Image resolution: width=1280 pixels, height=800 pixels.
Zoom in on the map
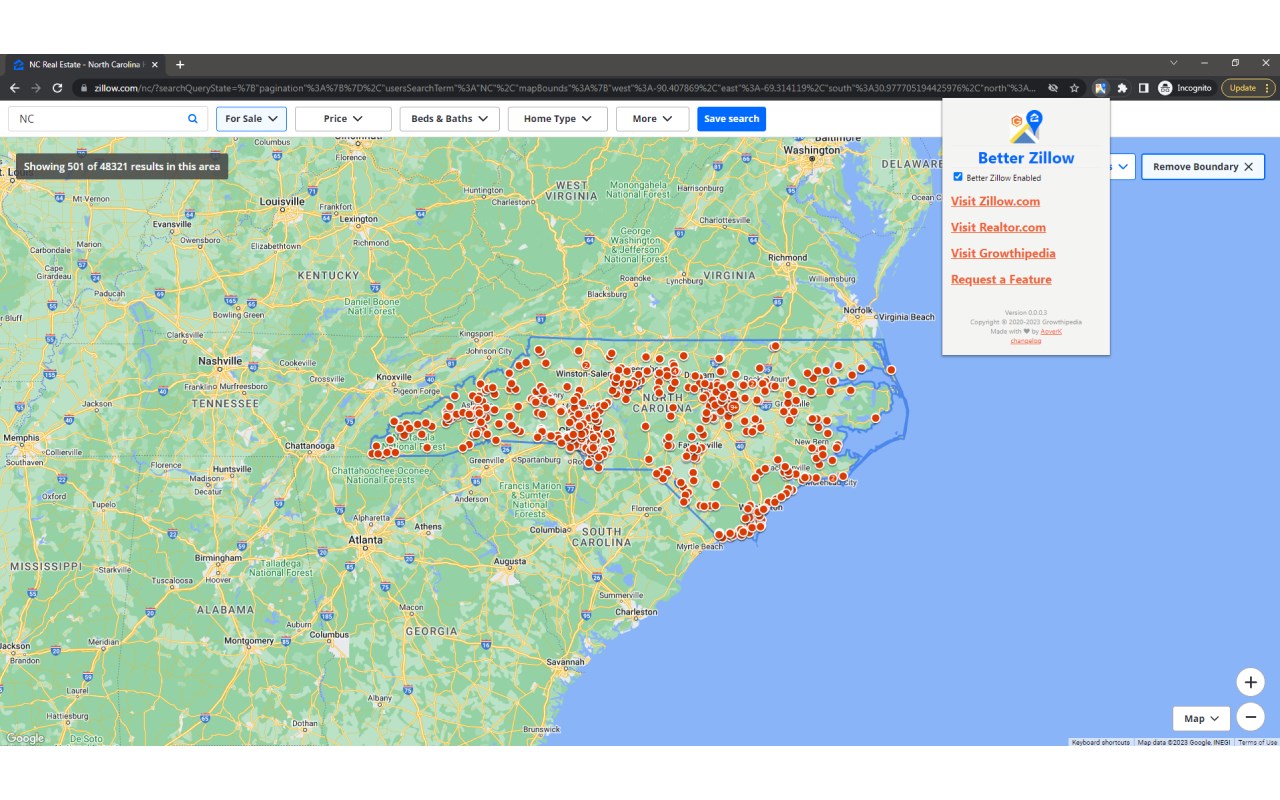point(1250,682)
